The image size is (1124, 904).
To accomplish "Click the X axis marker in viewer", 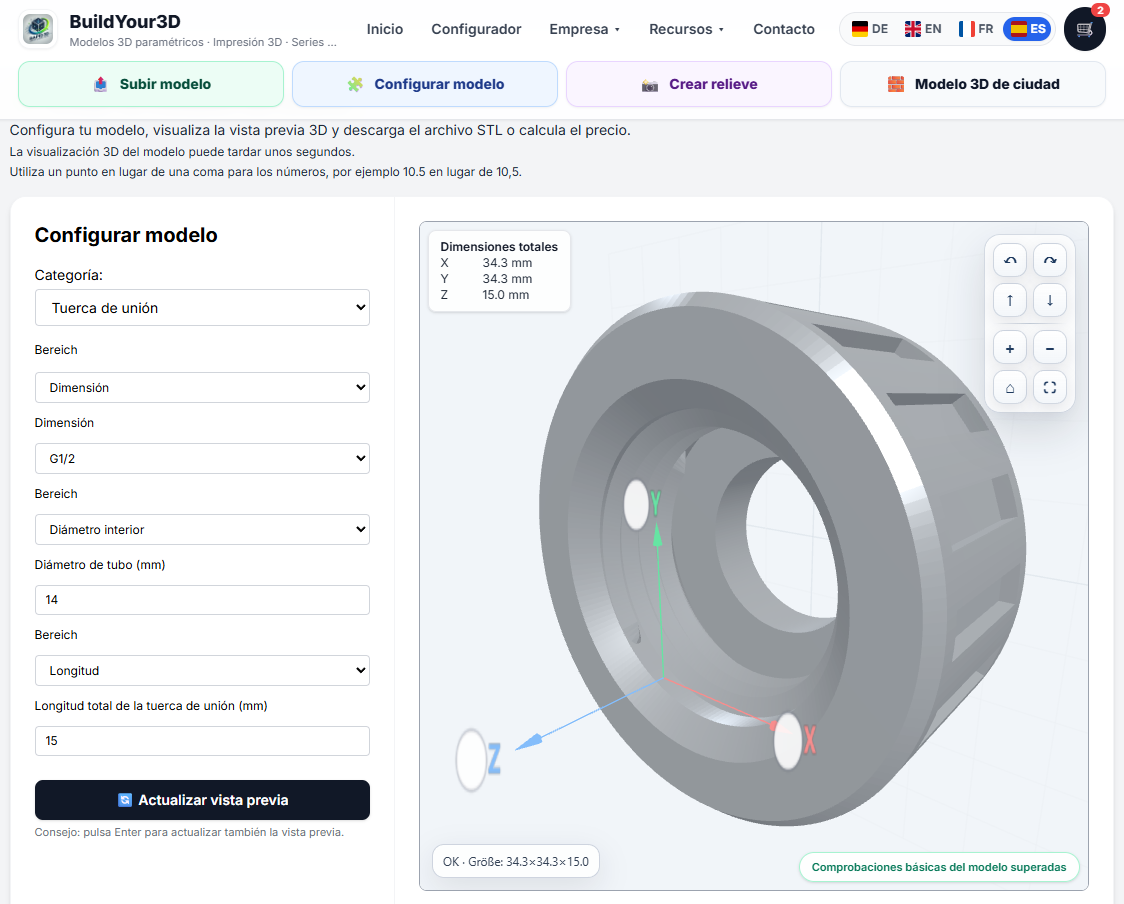I will point(794,741).
